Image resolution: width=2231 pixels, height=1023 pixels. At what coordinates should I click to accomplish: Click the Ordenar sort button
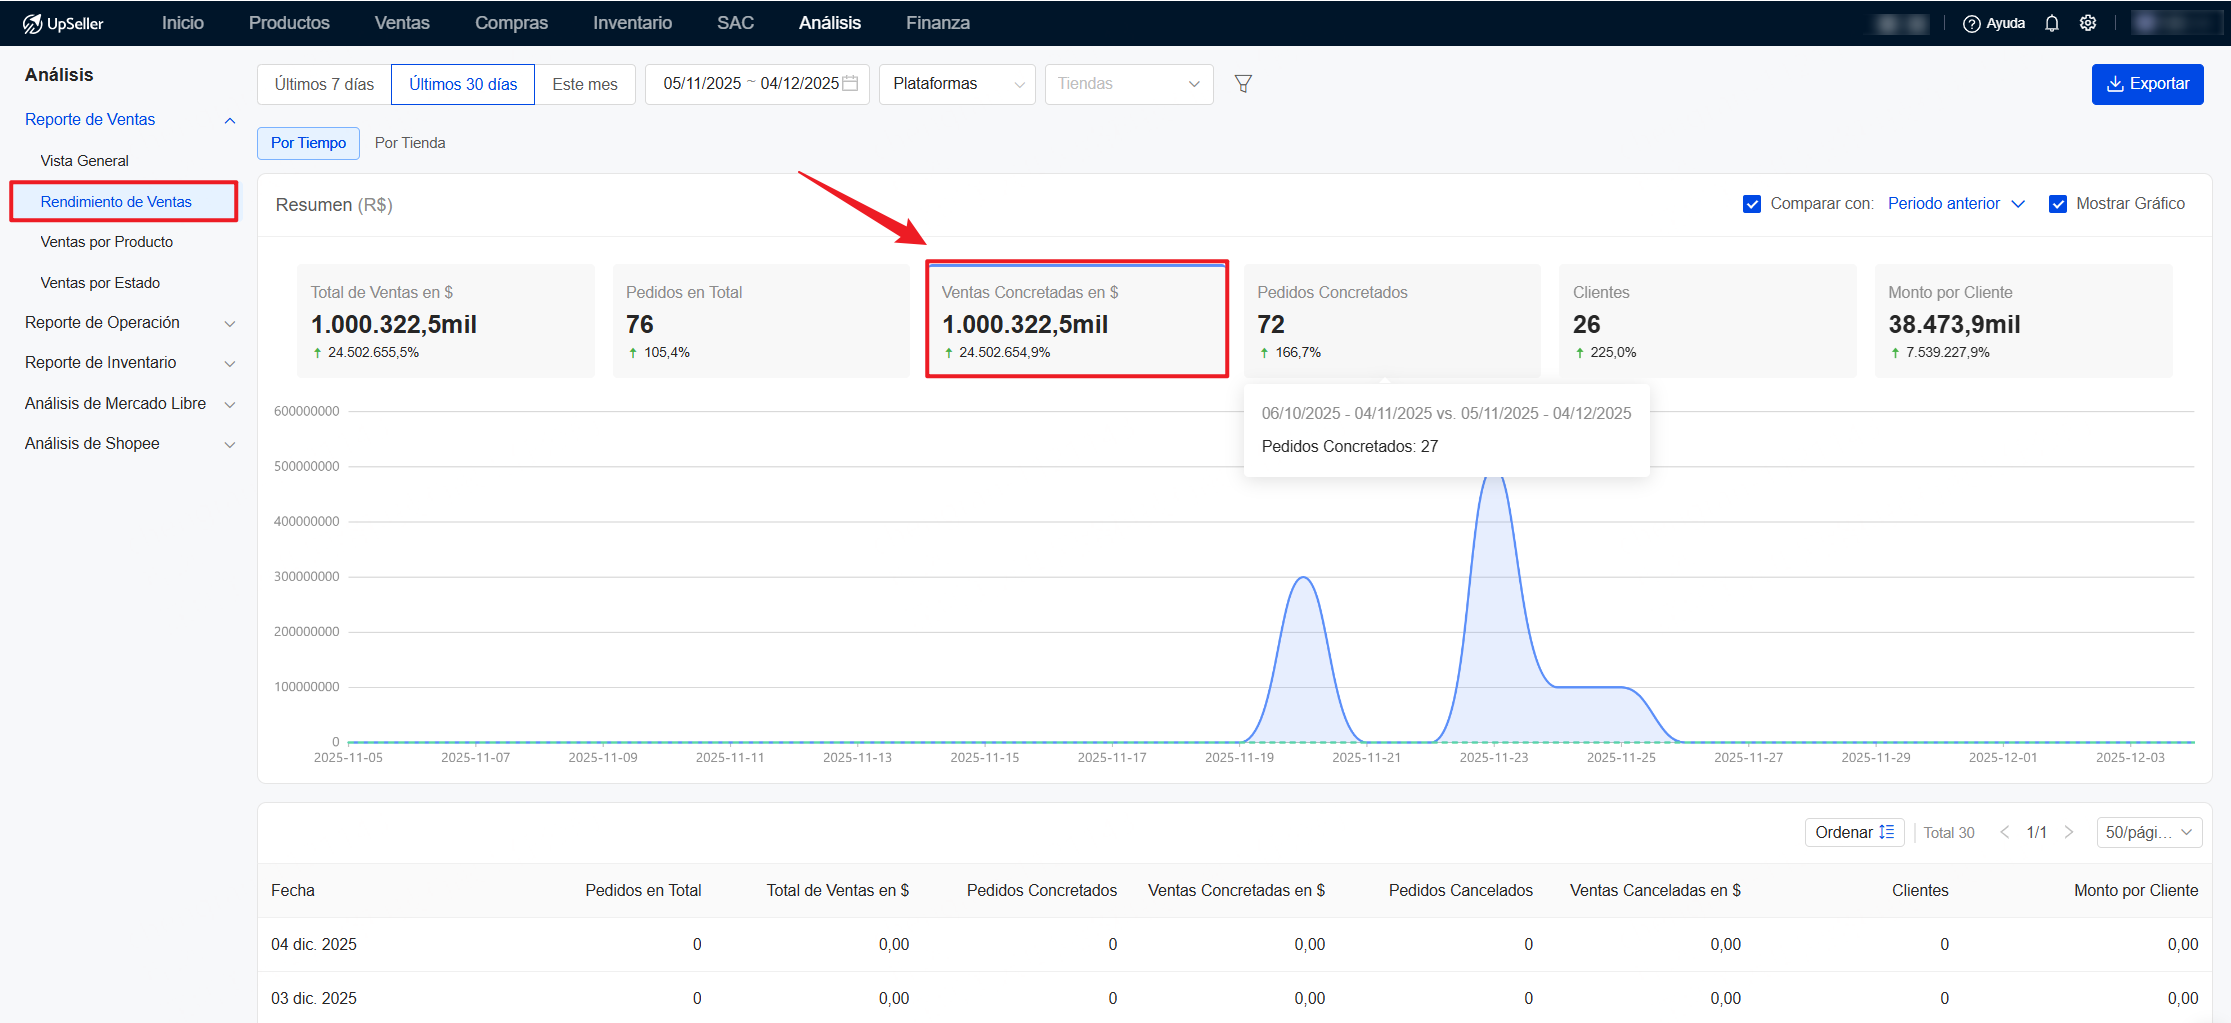[1854, 832]
